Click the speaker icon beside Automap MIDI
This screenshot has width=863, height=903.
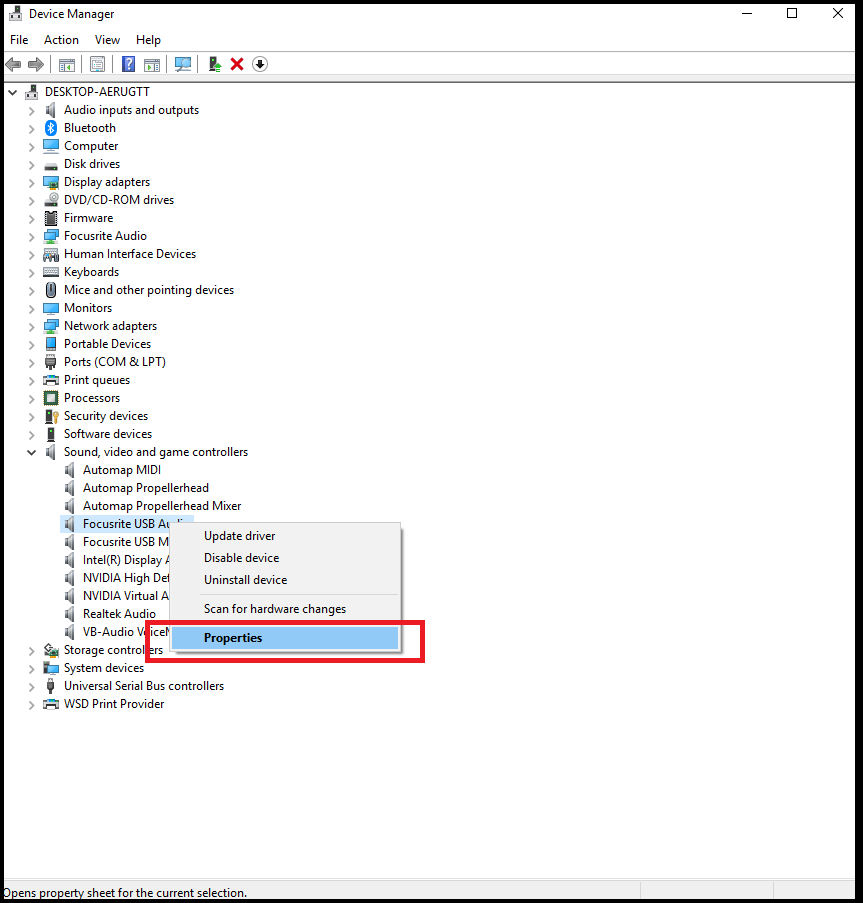(70, 470)
